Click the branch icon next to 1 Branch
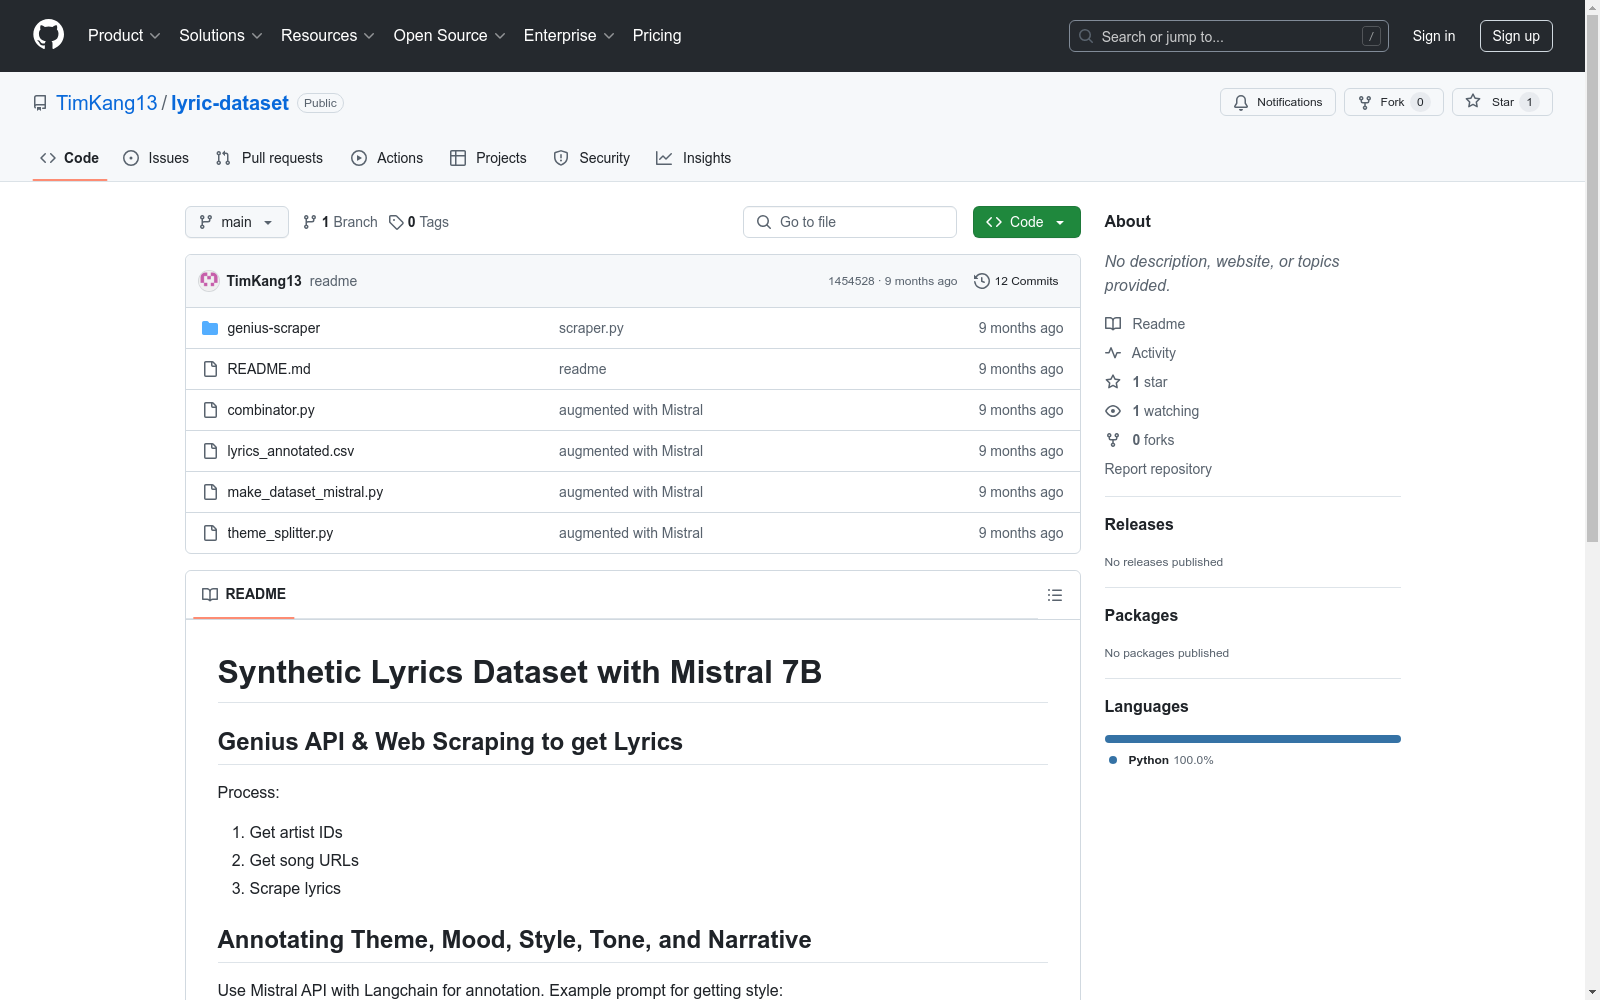 (310, 222)
